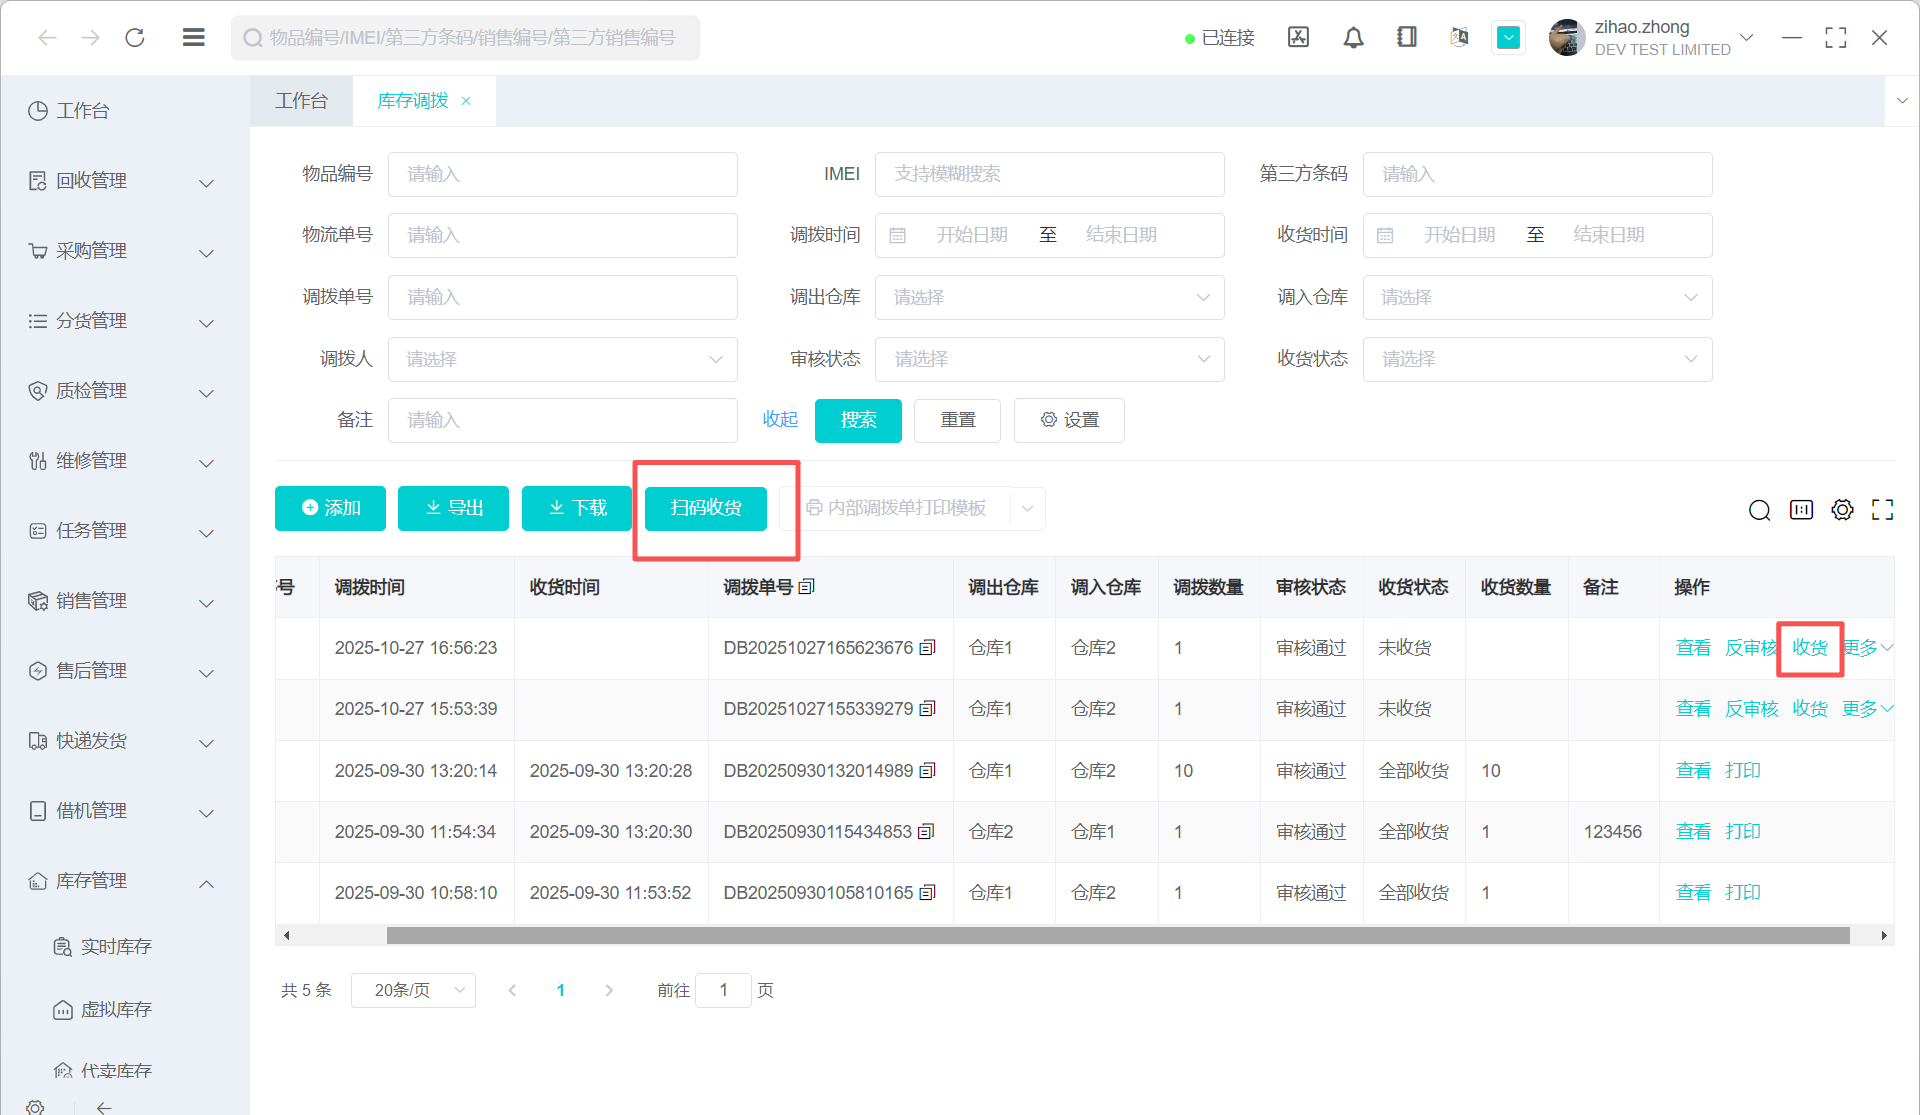Click 收货 link in first row

[1809, 648]
